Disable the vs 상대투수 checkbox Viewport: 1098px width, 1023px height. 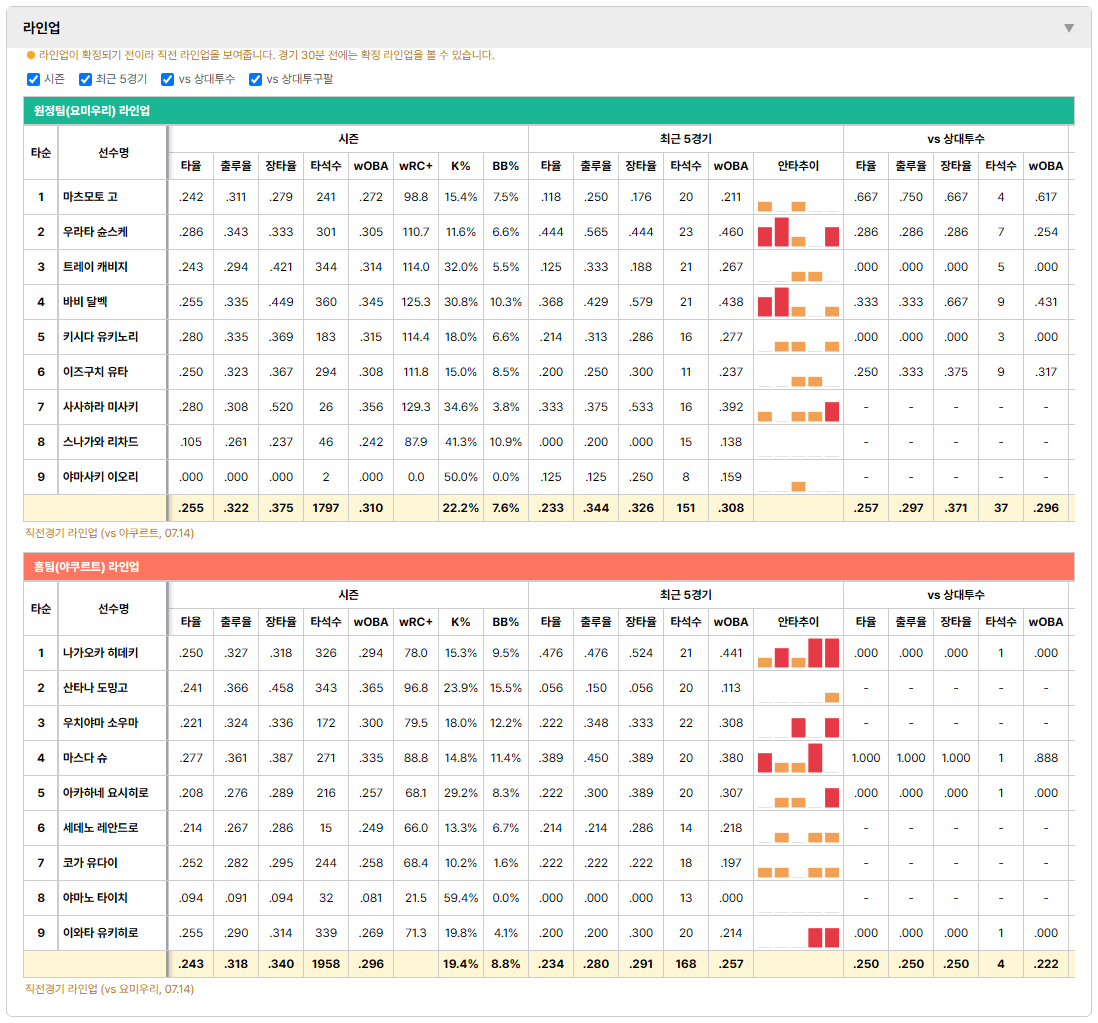click(x=167, y=79)
